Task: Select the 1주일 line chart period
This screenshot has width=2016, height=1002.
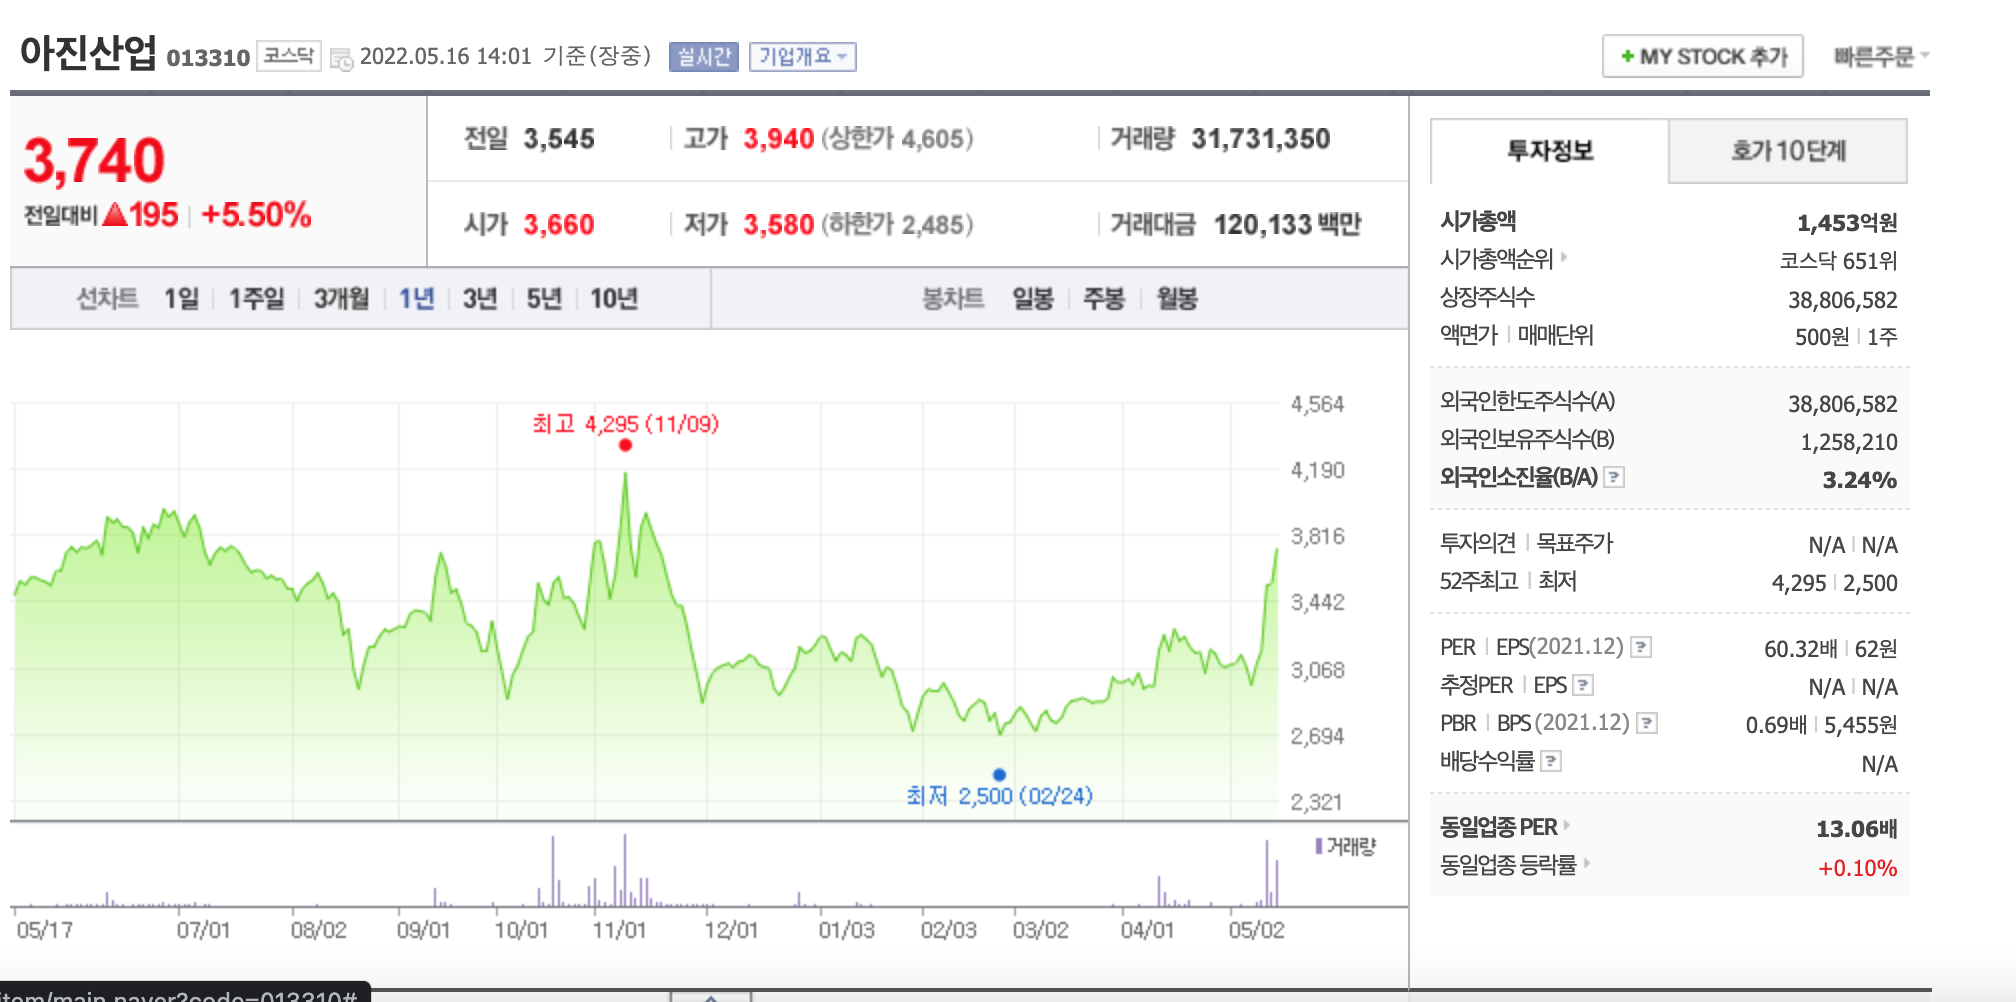Action: (x=257, y=298)
